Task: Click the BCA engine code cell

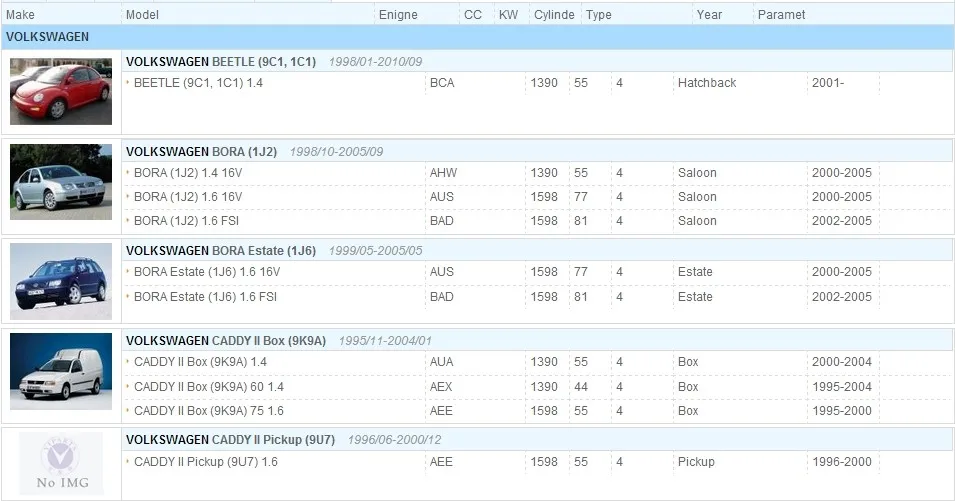Action: (442, 83)
